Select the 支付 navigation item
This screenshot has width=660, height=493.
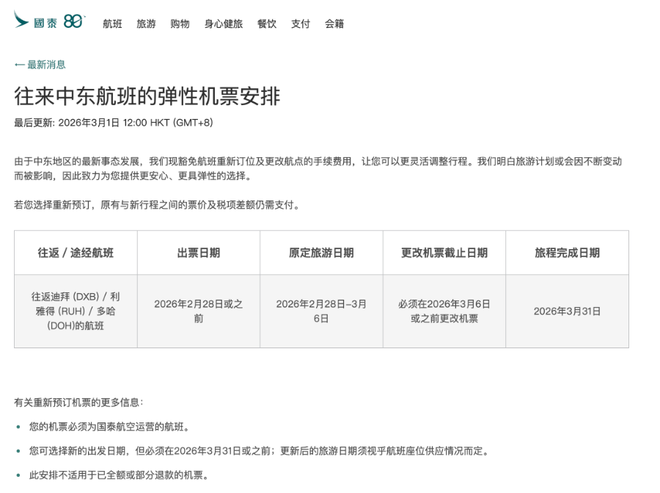(300, 22)
